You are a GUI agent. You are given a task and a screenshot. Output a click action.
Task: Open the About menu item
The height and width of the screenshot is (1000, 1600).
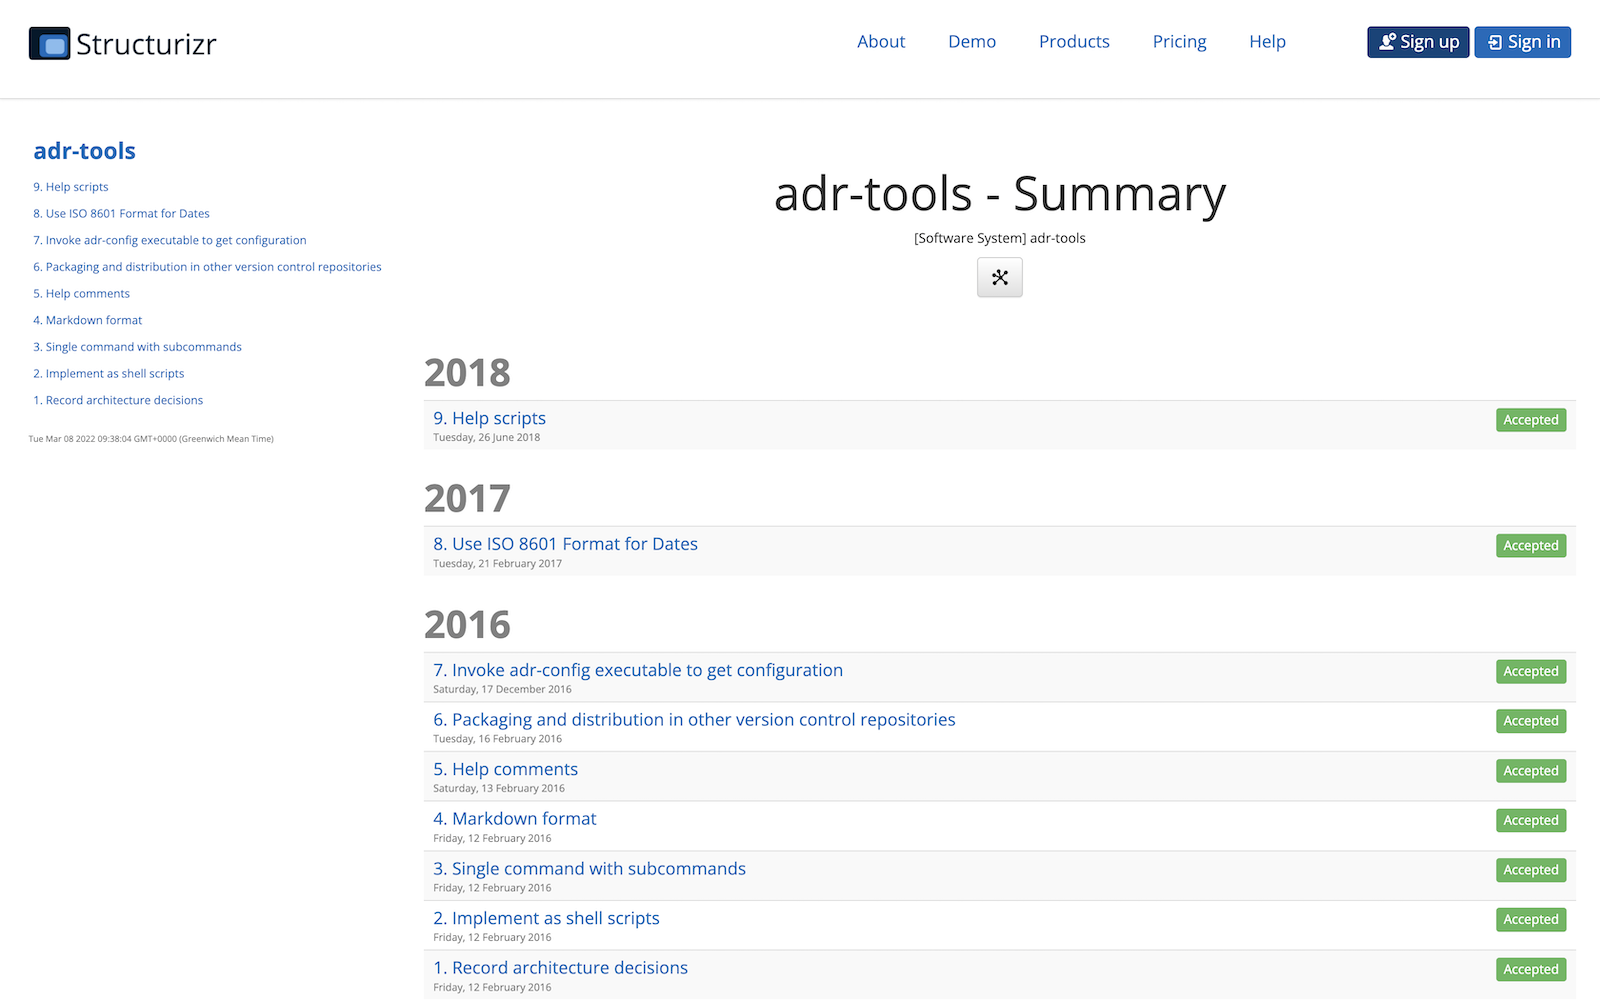point(880,41)
